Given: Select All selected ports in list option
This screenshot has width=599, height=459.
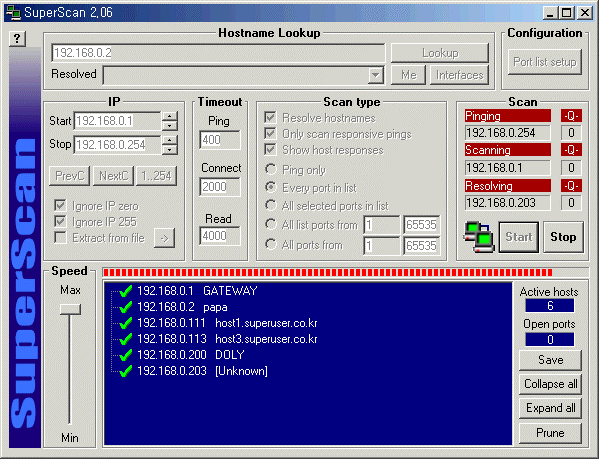Looking at the screenshot, I should (270, 205).
